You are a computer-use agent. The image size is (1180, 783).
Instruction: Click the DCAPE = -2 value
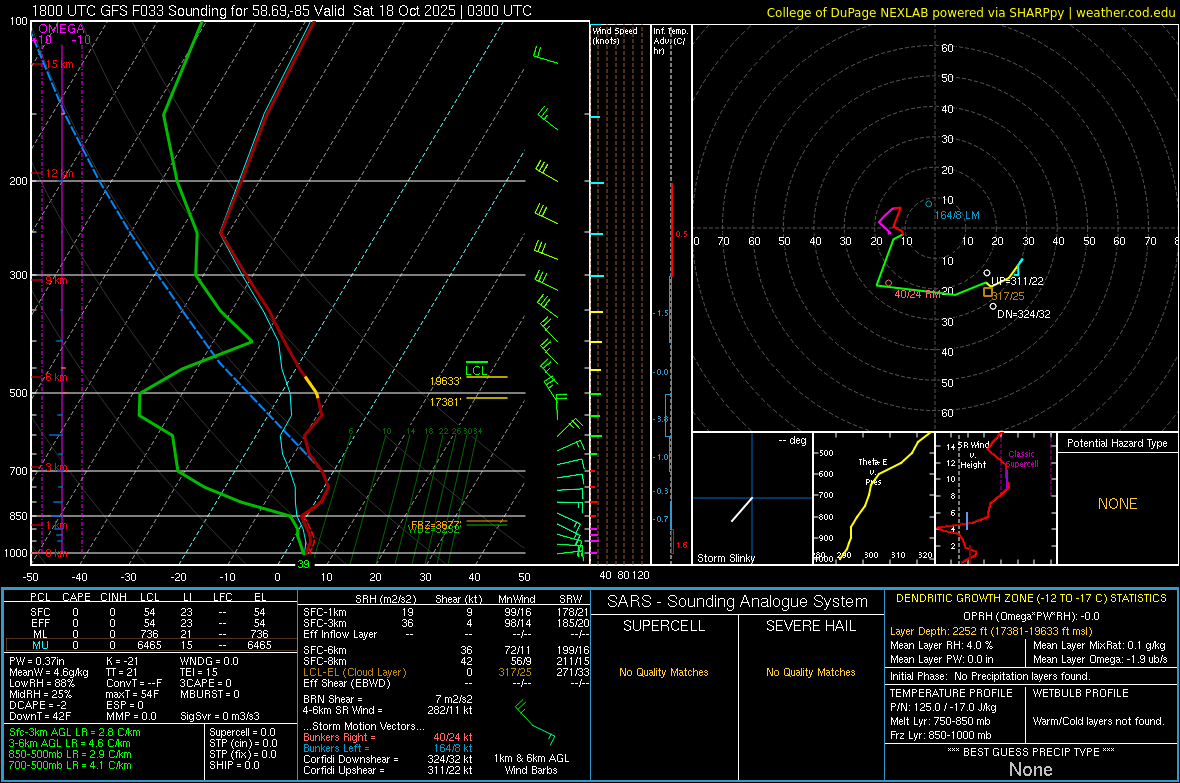point(38,705)
